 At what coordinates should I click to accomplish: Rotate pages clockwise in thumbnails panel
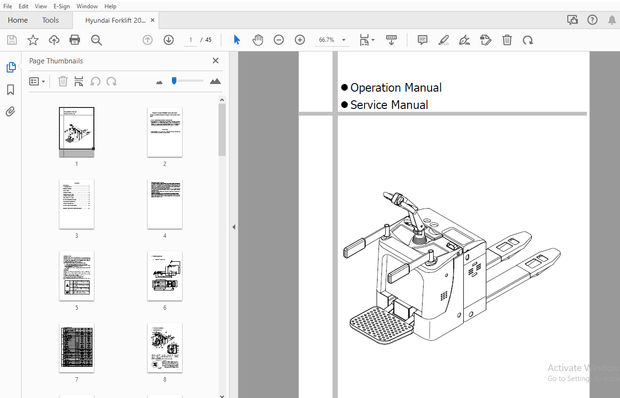(x=112, y=81)
